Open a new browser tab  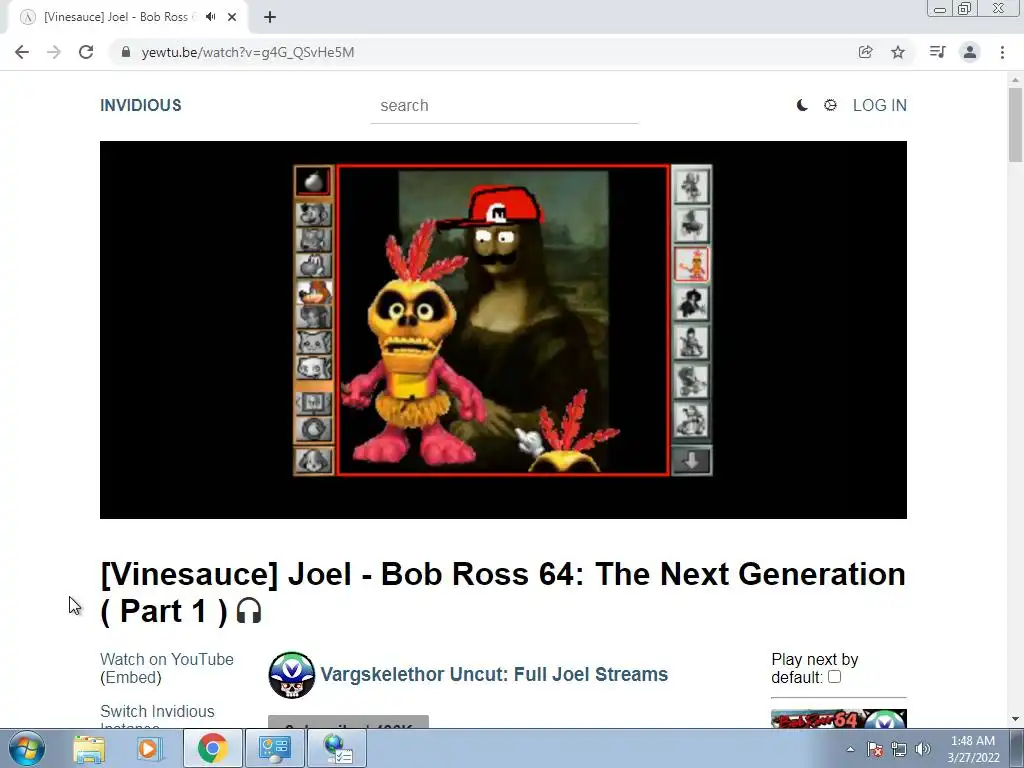270,17
